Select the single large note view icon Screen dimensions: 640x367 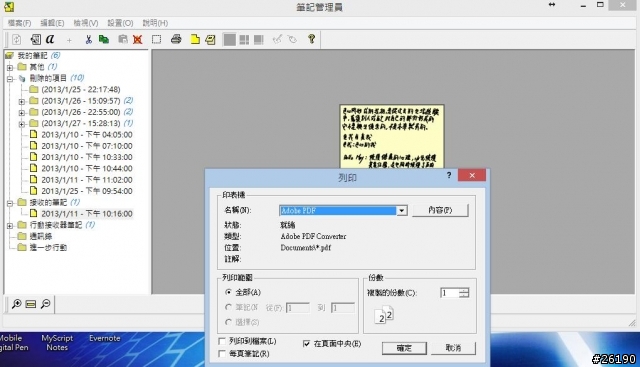click(x=229, y=40)
